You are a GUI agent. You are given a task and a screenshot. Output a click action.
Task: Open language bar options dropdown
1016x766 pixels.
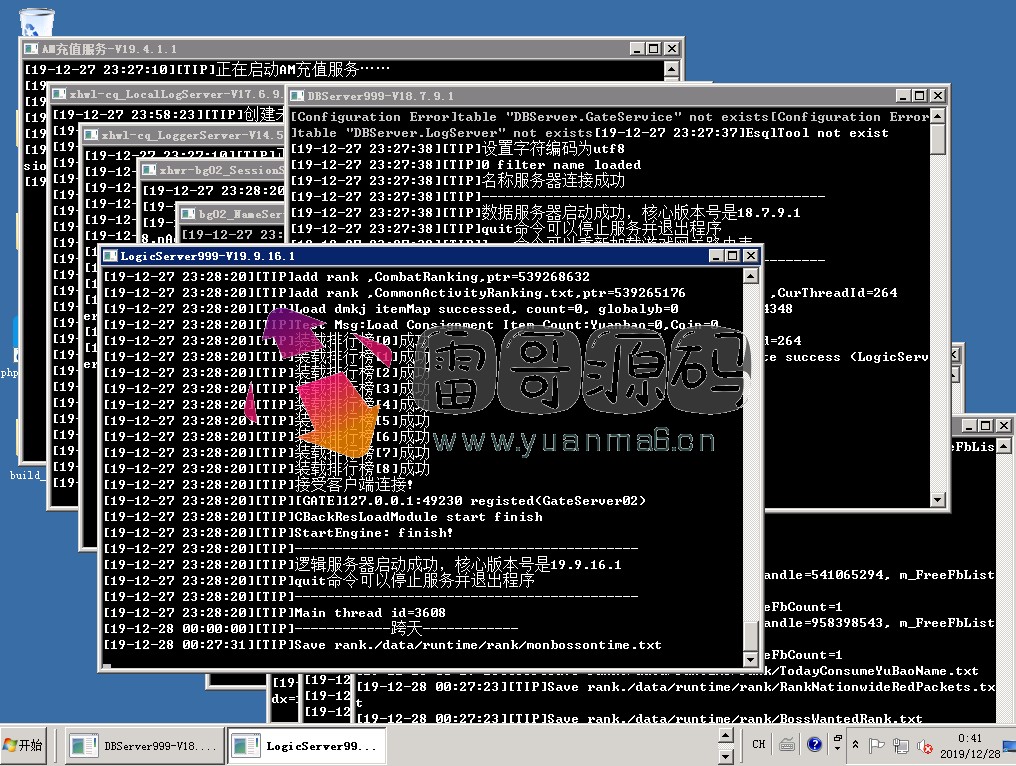pos(837,749)
